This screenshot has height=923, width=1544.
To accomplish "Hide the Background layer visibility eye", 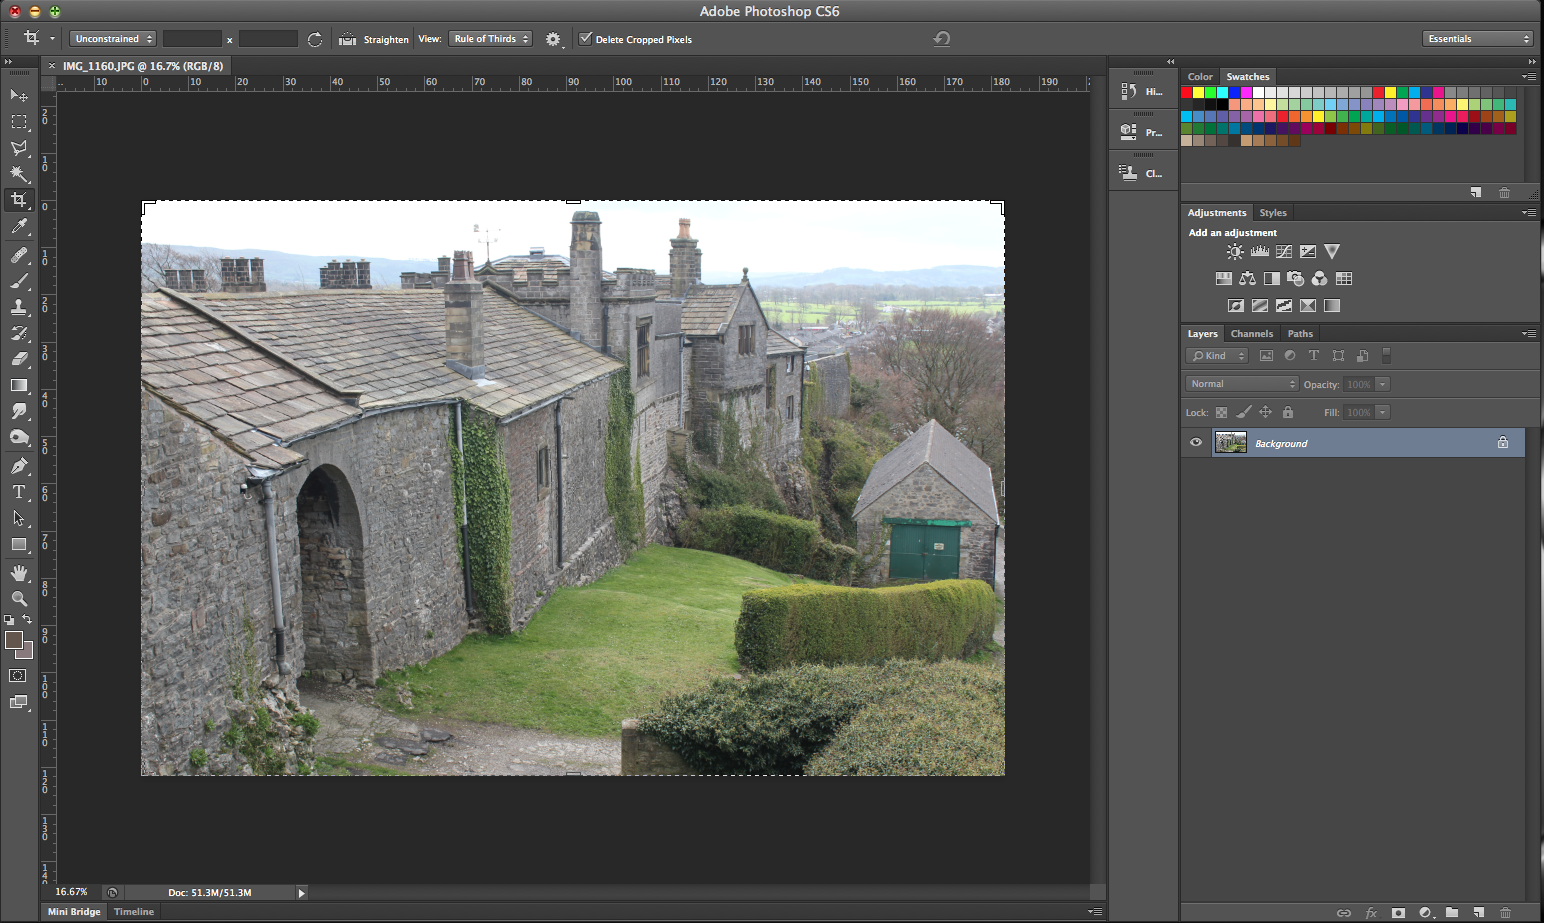I will (x=1195, y=443).
